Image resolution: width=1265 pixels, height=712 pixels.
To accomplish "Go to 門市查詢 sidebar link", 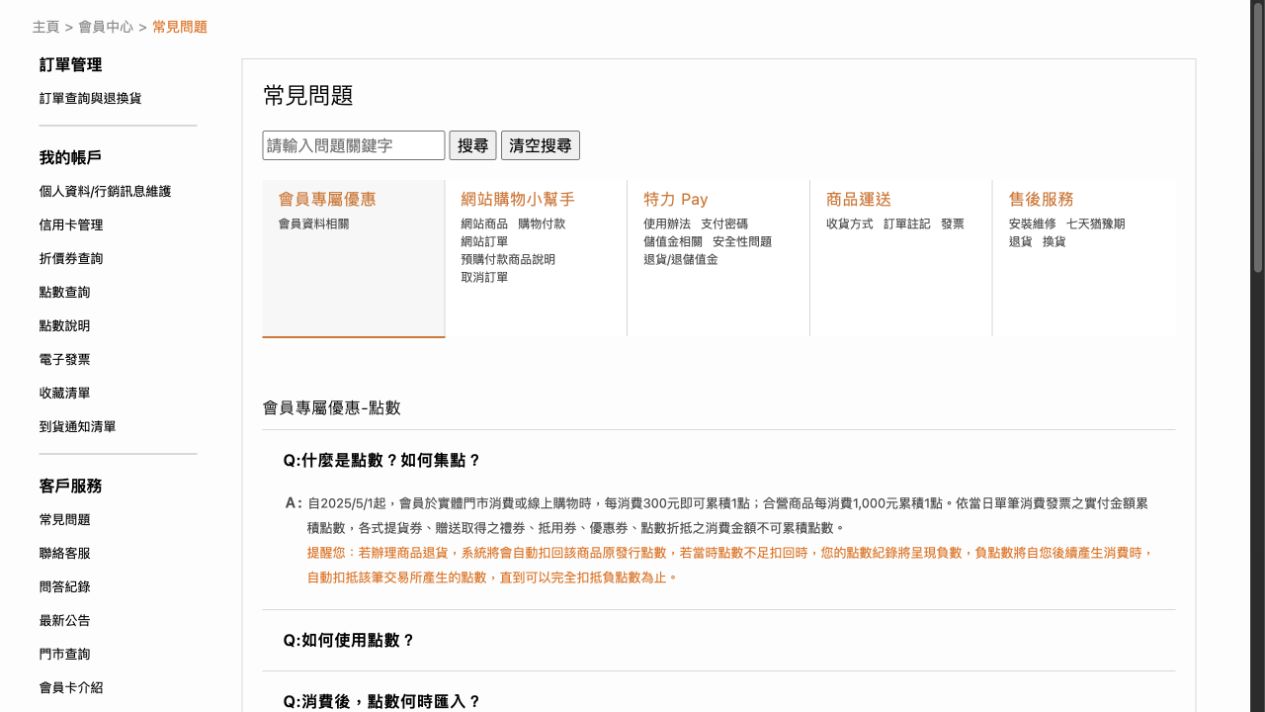I will [65, 654].
